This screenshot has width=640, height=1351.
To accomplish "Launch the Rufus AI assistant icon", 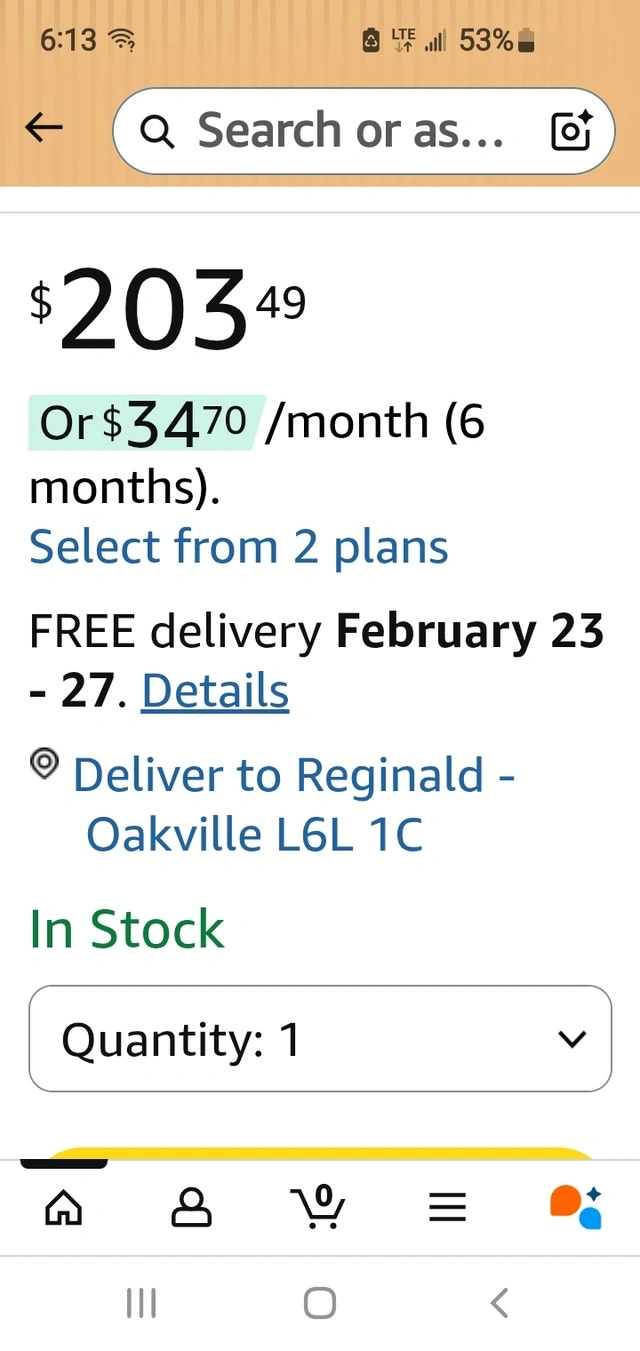I will click(575, 1207).
